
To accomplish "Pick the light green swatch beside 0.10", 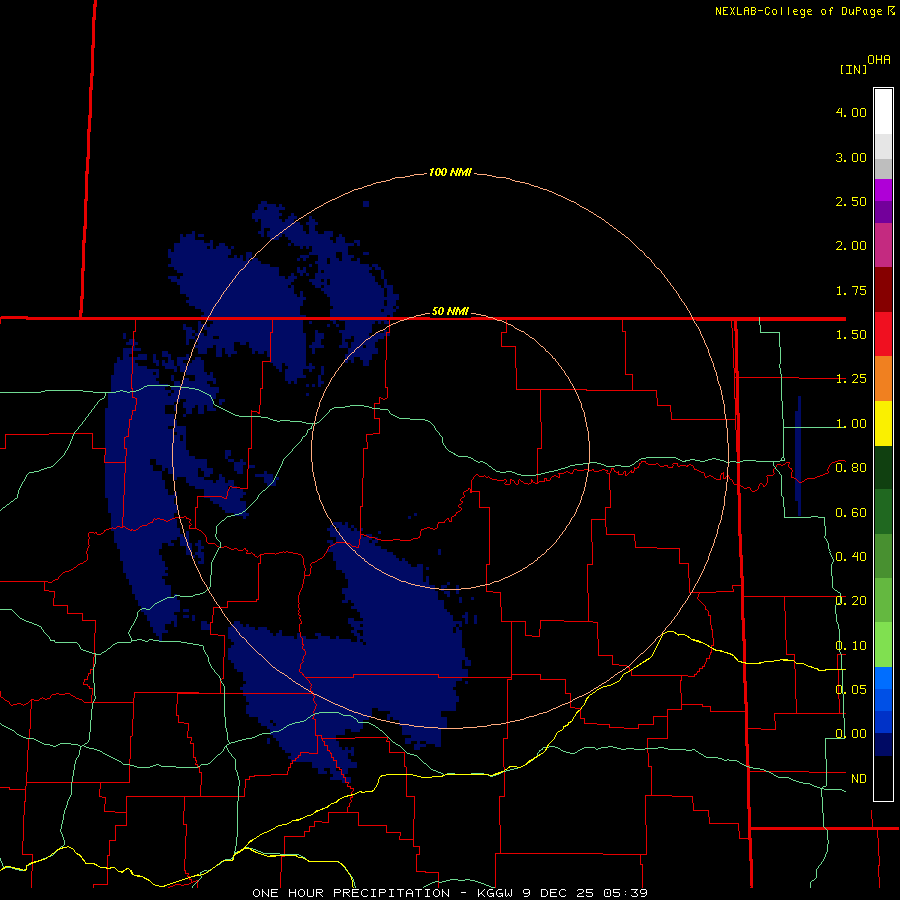I will [883, 645].
